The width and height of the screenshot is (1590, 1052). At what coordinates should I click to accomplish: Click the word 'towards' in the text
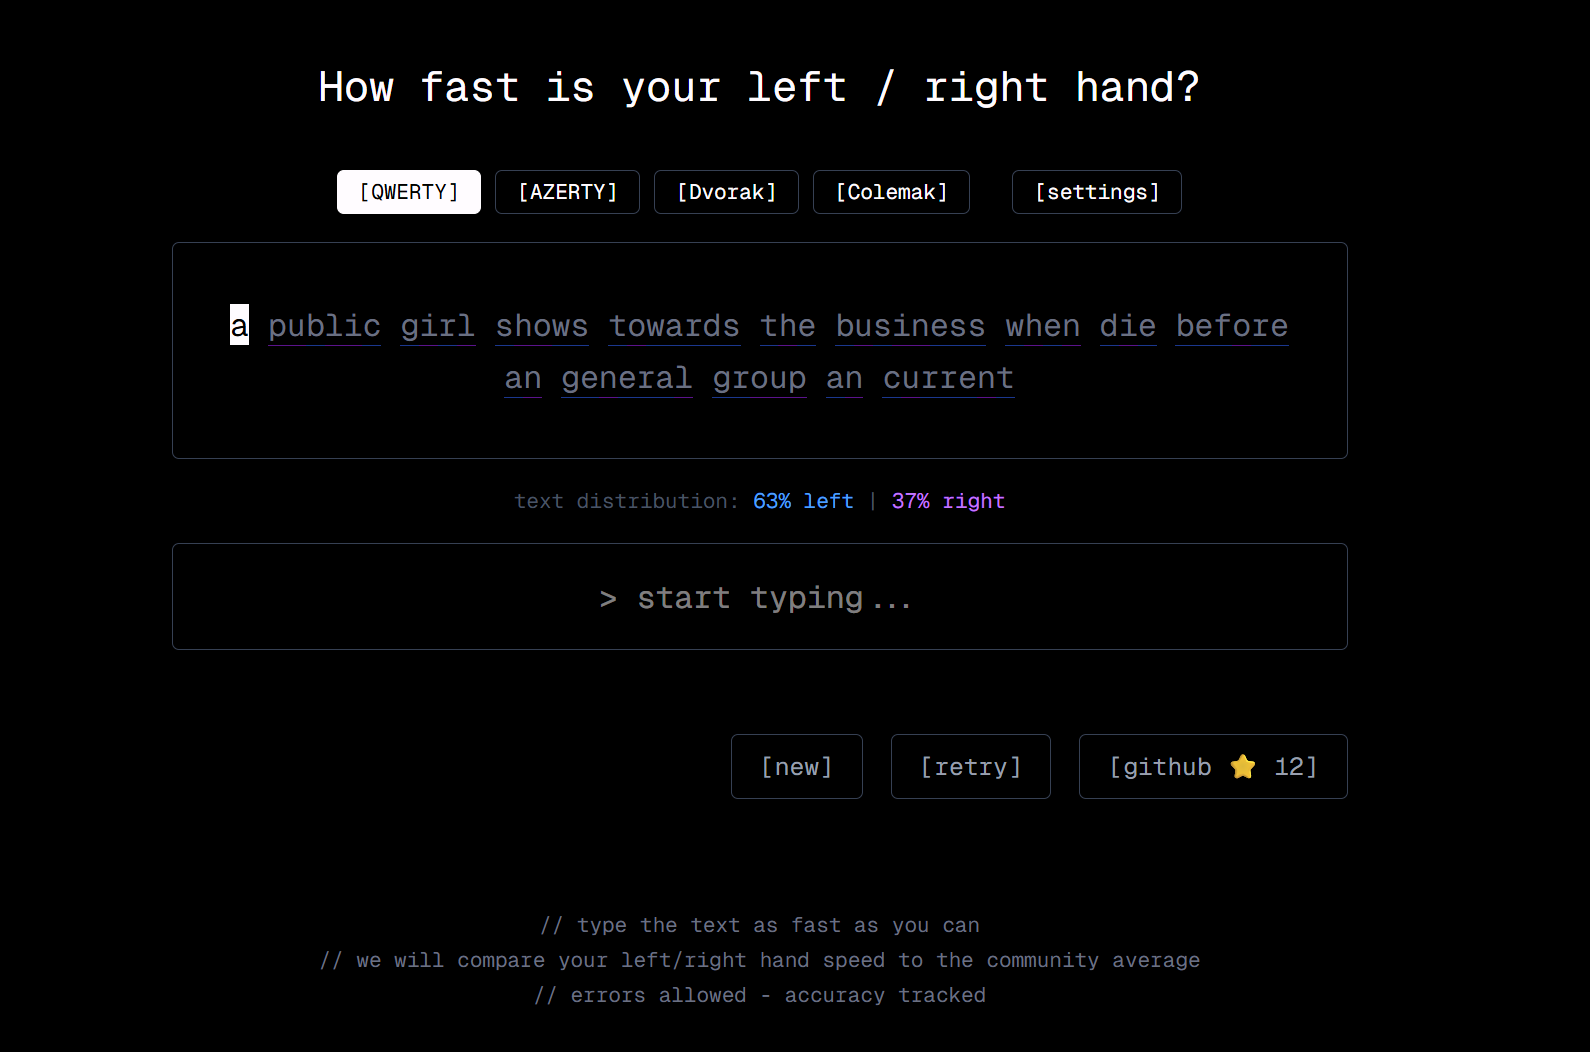pyautogui.click(x=674, y=326)
